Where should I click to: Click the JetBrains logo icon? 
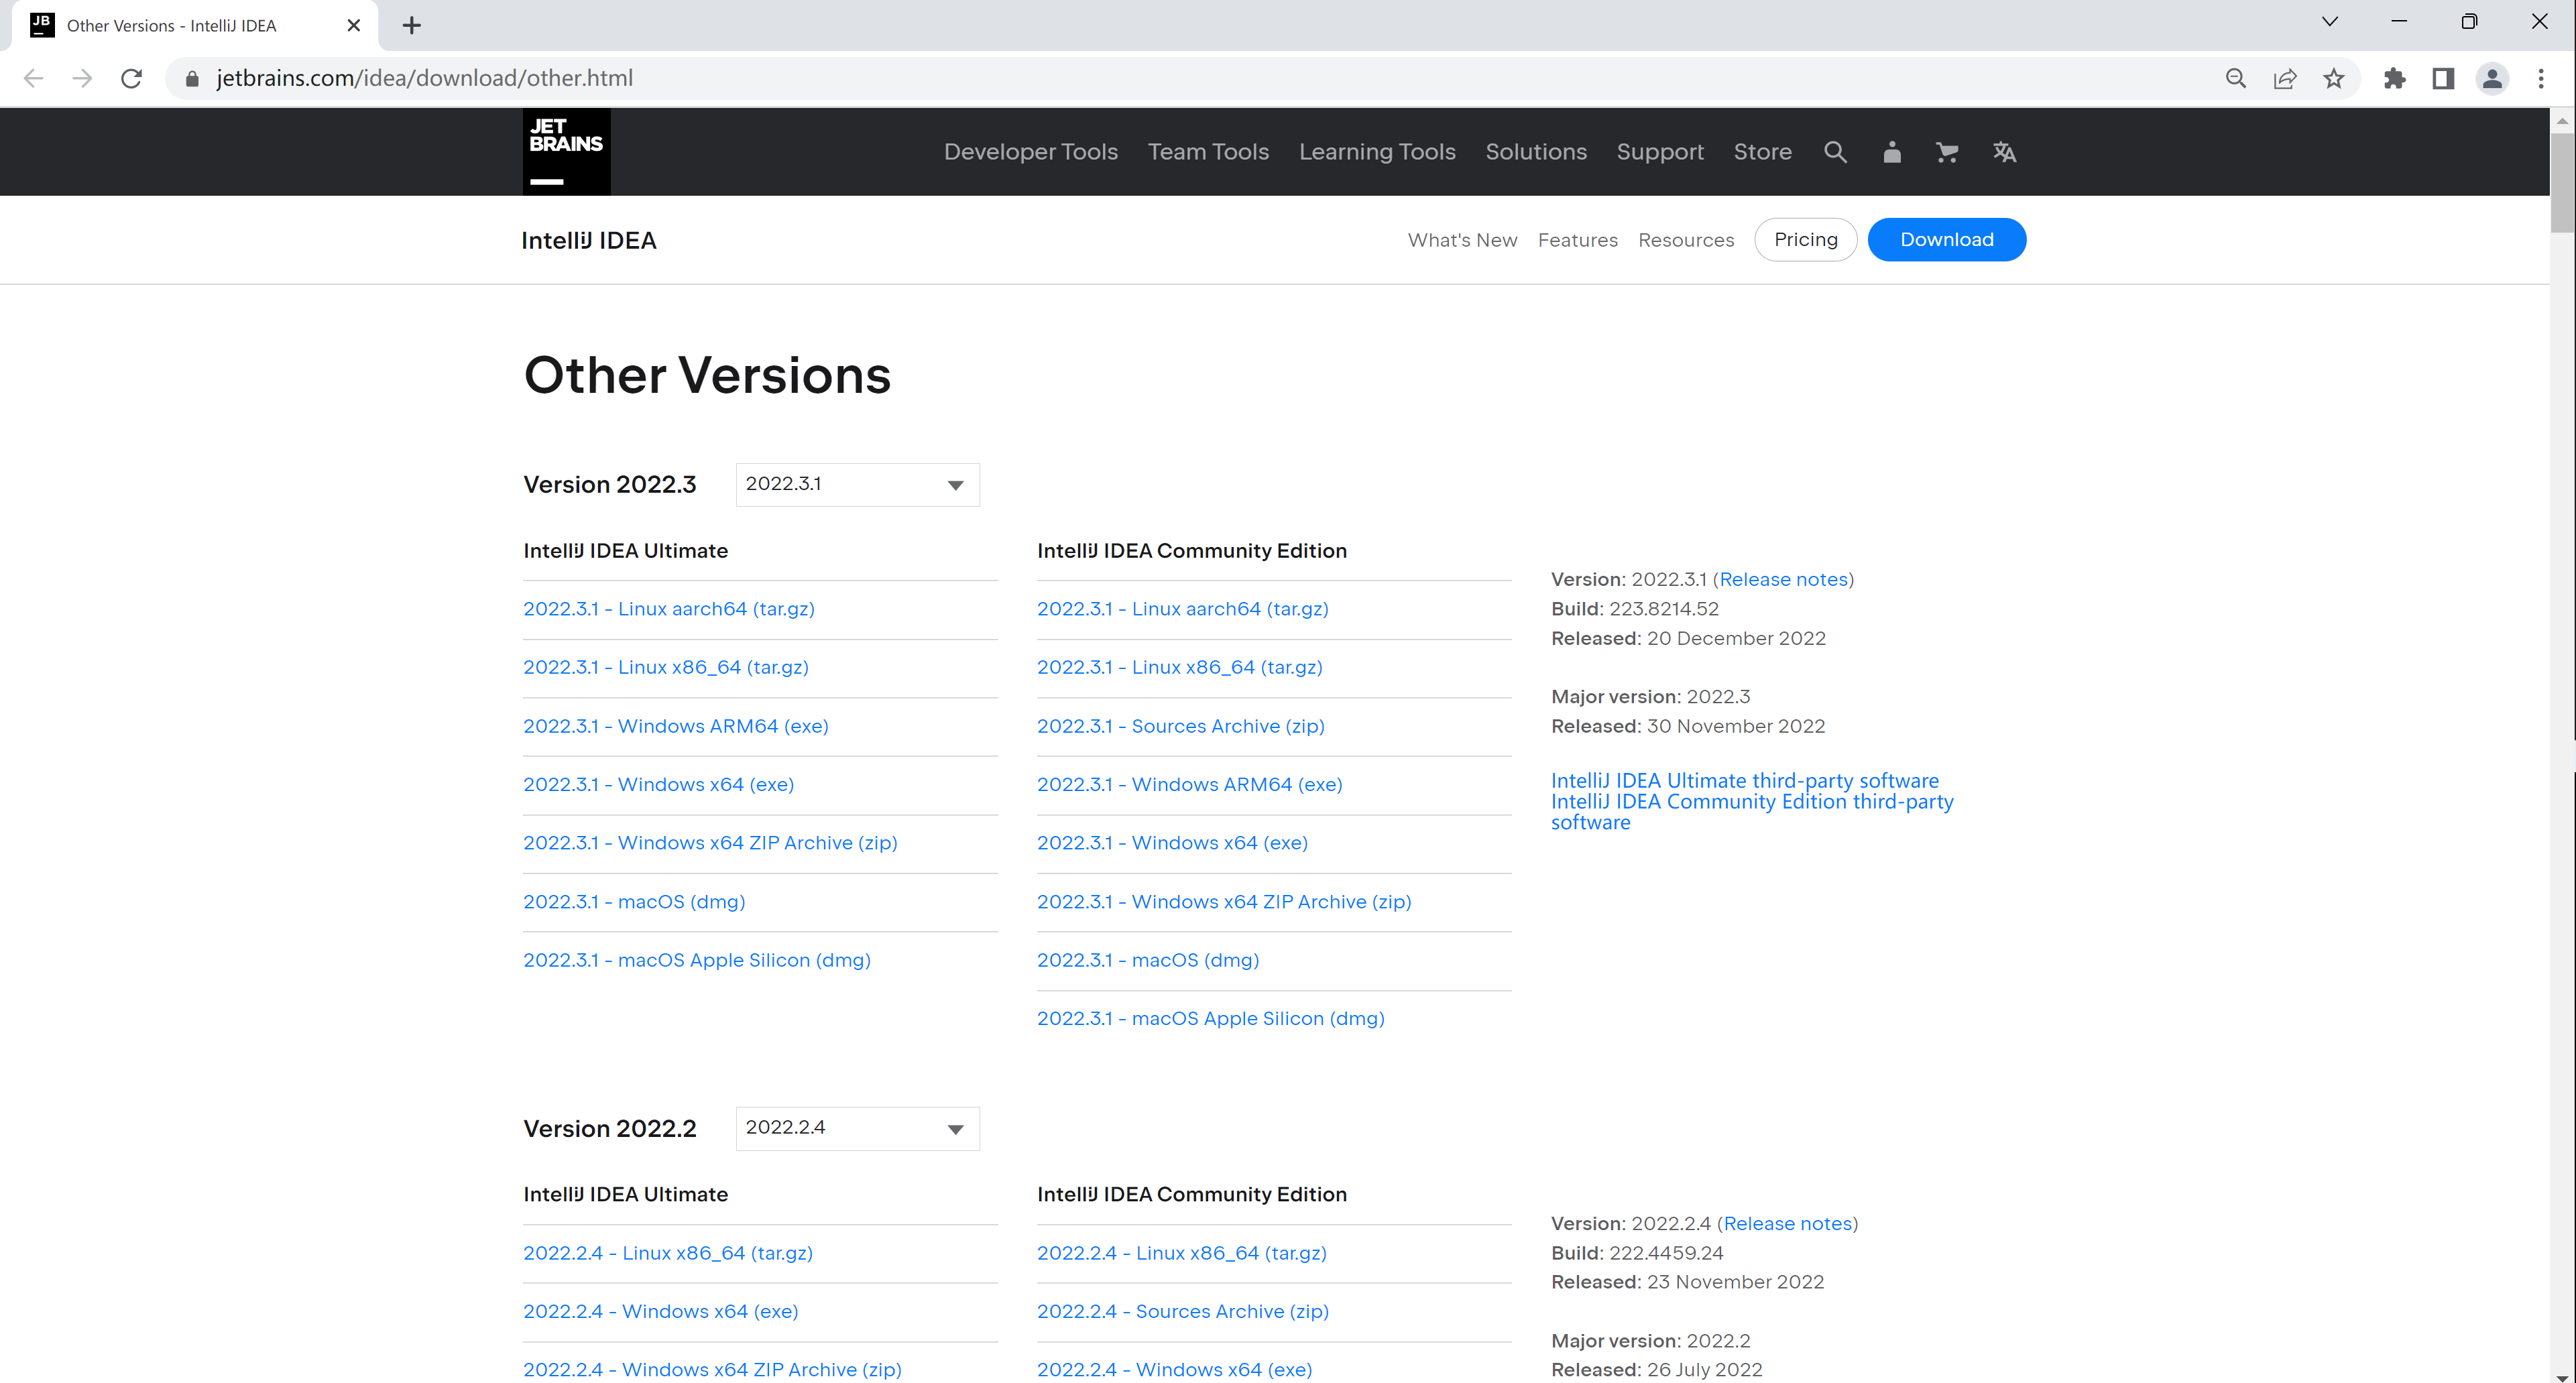pyautogui.click(x=564, y=152)
